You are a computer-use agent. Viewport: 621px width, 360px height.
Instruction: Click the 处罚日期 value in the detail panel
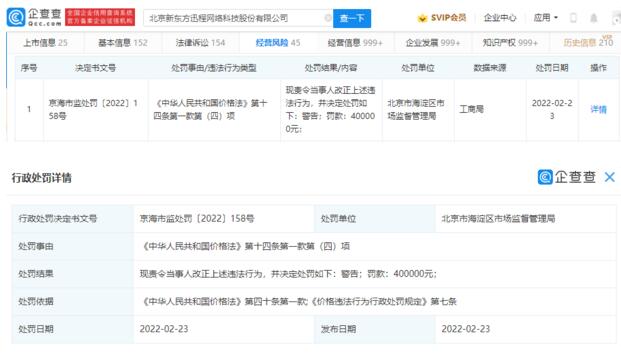tap(164, 329)
